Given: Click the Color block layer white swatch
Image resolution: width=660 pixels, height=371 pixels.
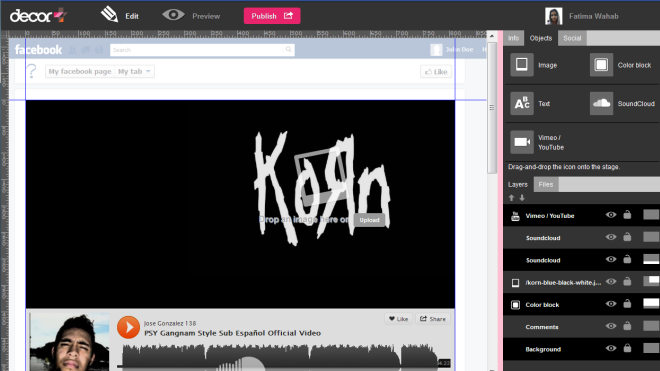Looking at the screenshot, I should click(x=651, y=303).
